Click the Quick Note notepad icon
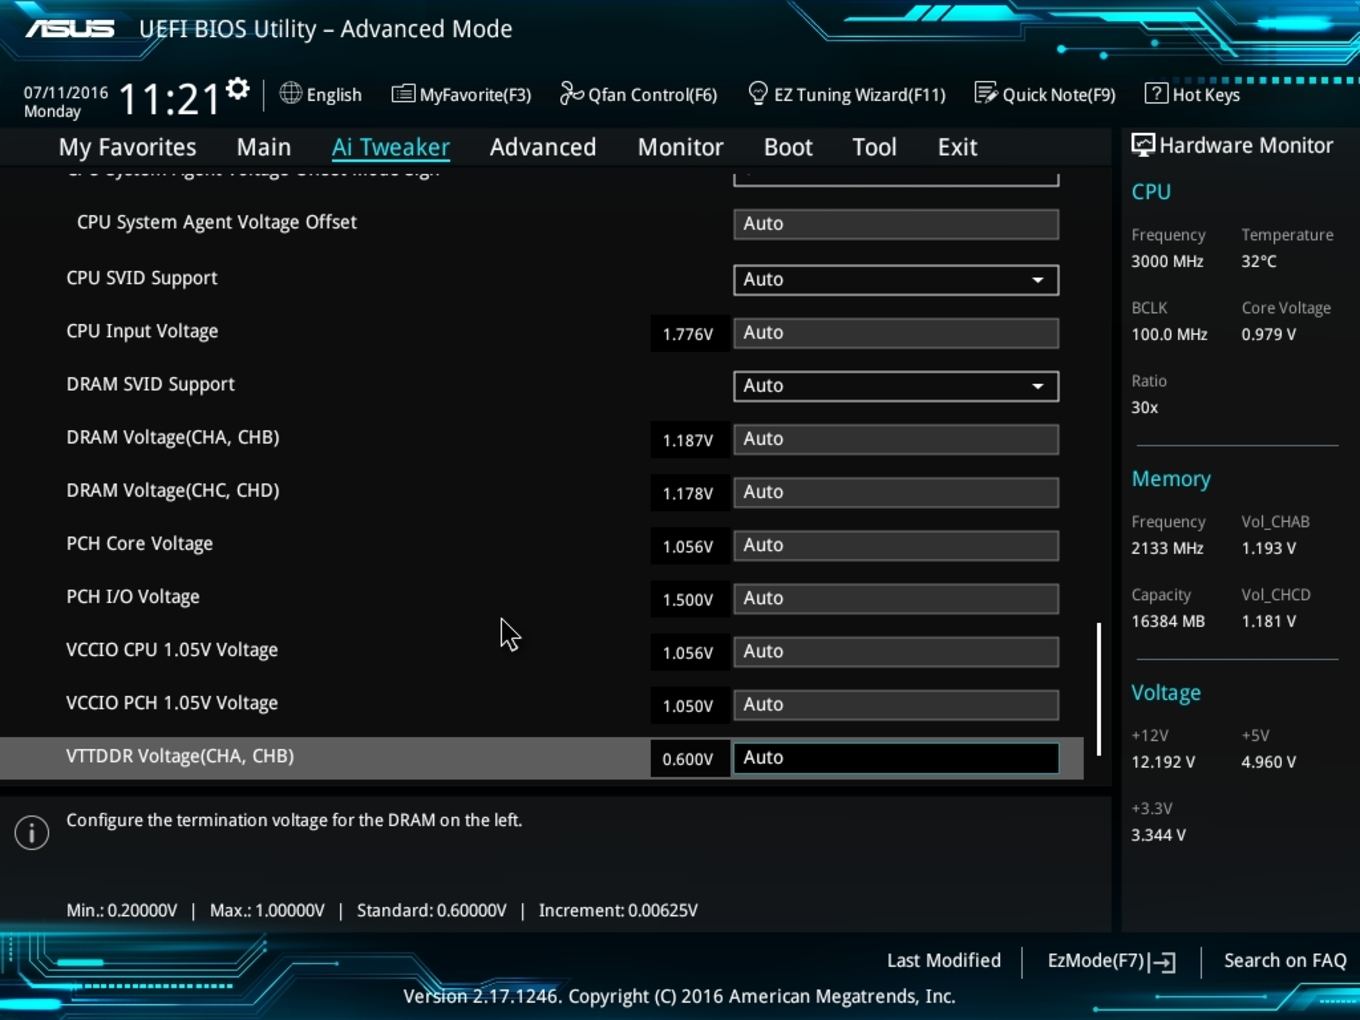The image size is (1360, 1020). pos(985,93)
